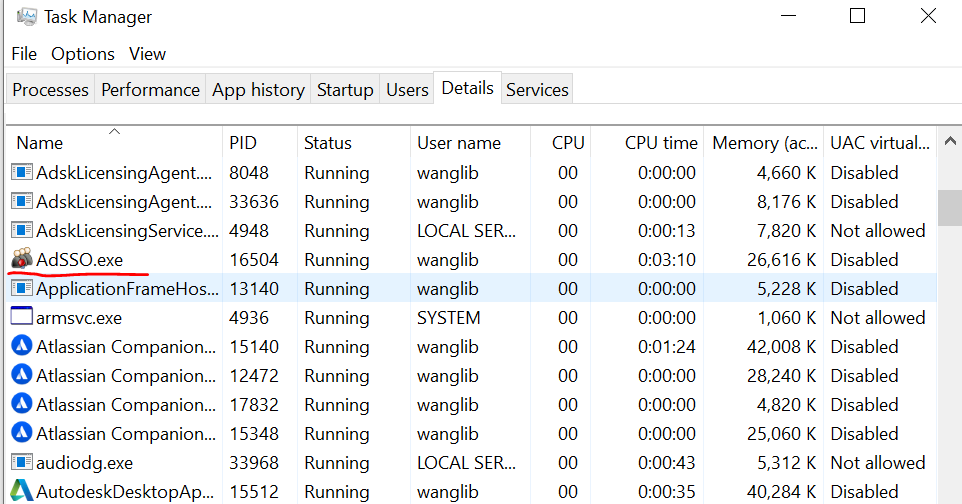Sort by the PID column header
The height and width of the screenshot is (504, 962).
(243, 144)
